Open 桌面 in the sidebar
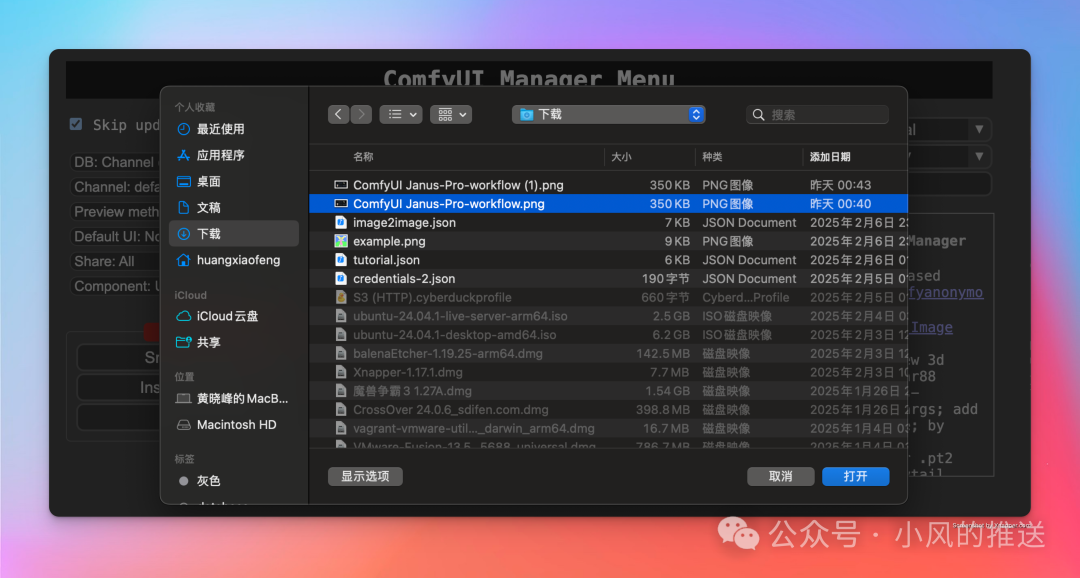This screenshot has height=578, width=1080. [x=234, y=181]
